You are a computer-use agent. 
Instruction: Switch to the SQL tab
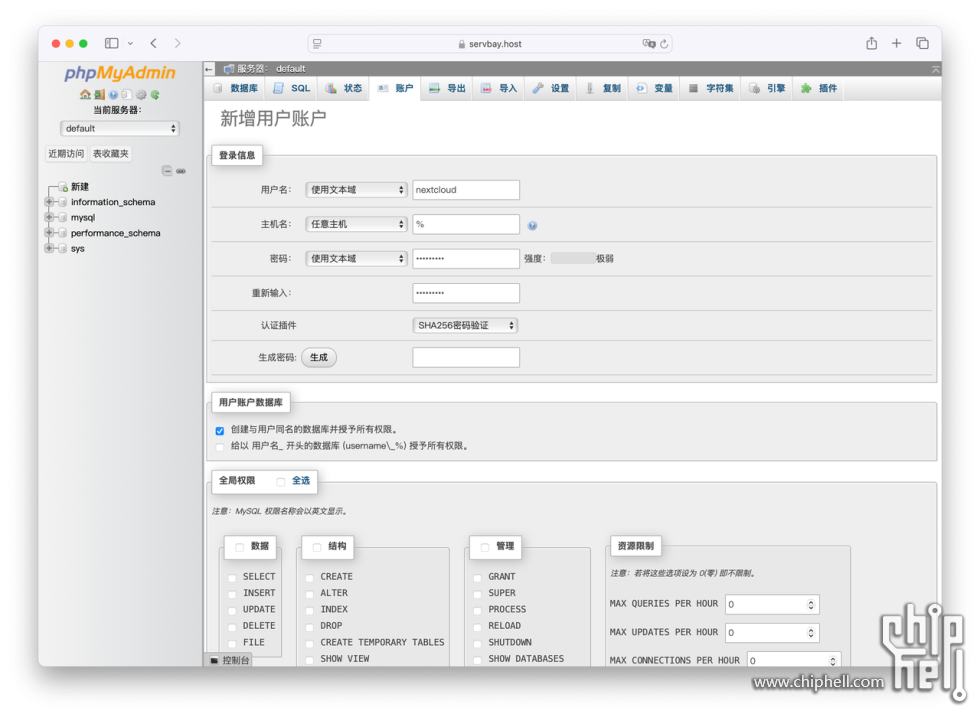[292, 88]
